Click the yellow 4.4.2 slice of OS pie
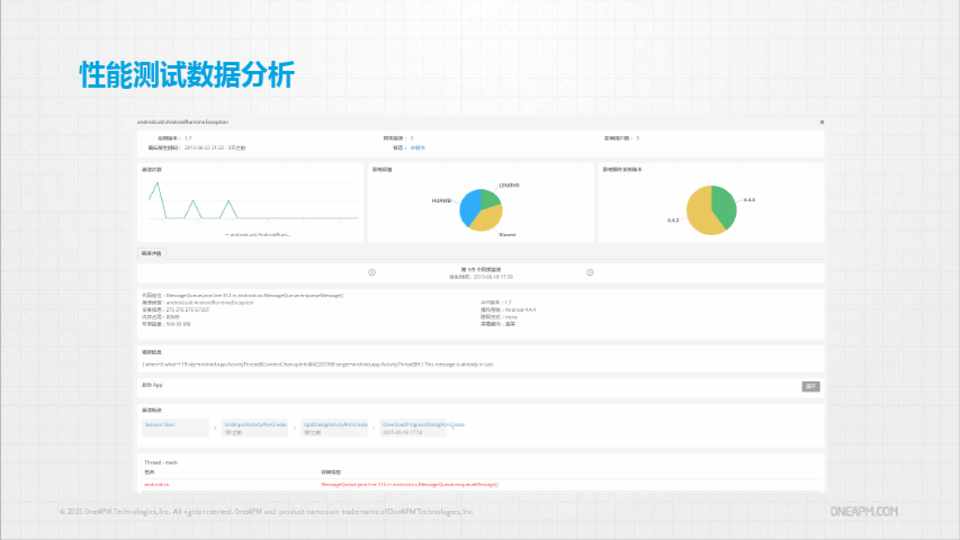 pos(700,215)
